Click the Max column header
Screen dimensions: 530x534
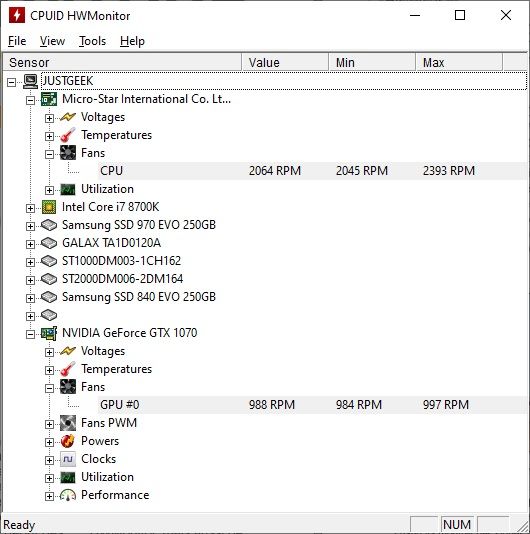point(459,62)
